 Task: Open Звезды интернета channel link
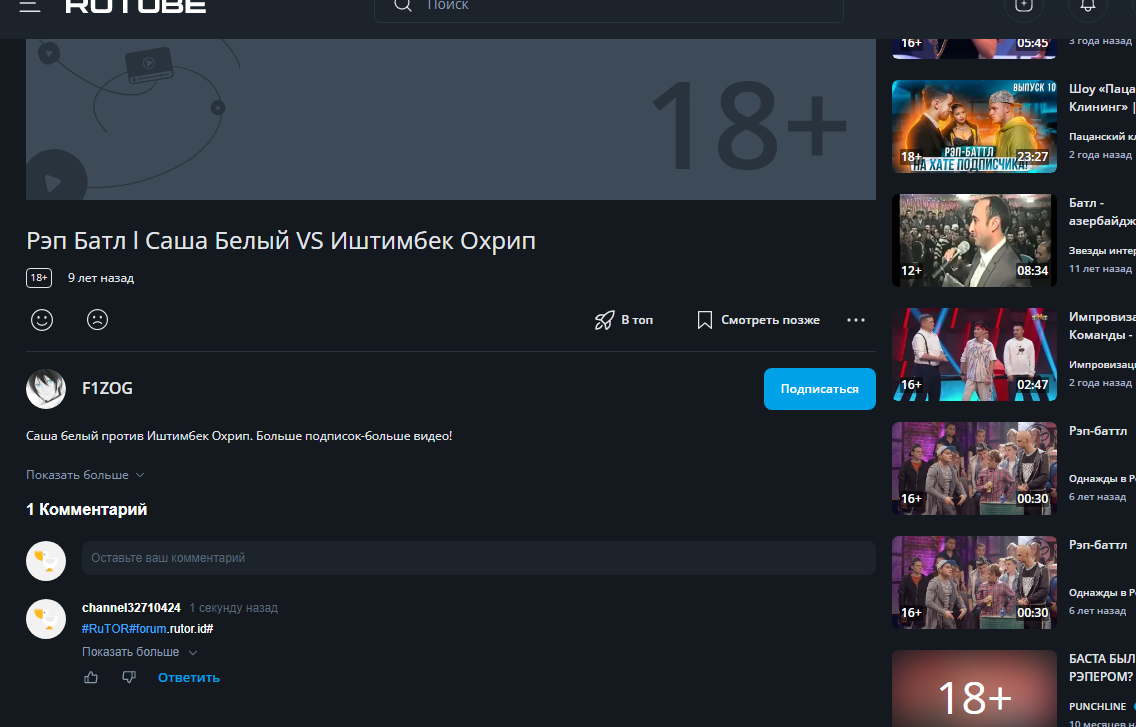click(x=1102, y=250)
